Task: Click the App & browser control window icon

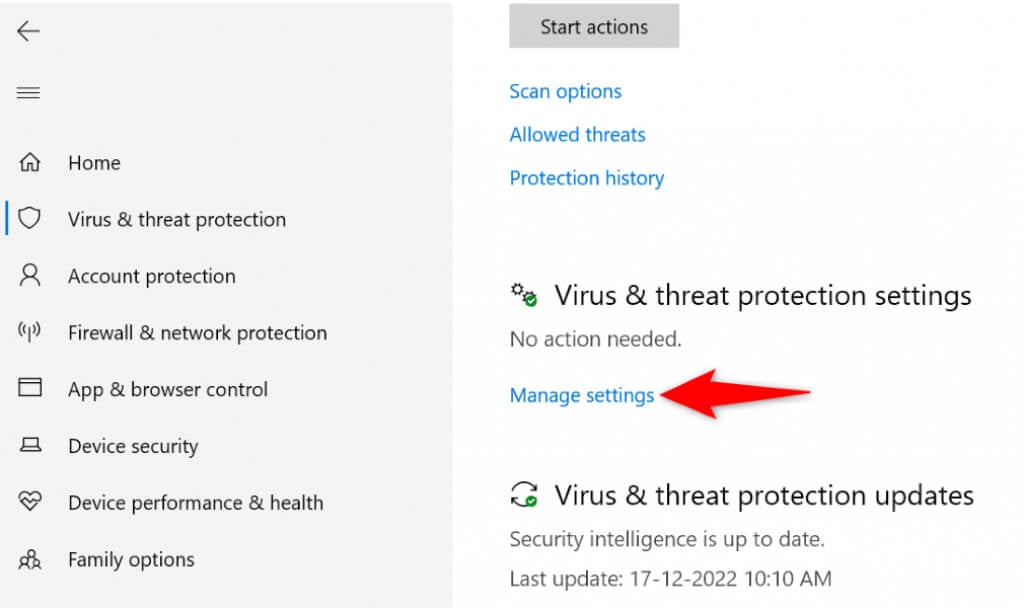Action: pyautogui.click(x=31, y=388)
